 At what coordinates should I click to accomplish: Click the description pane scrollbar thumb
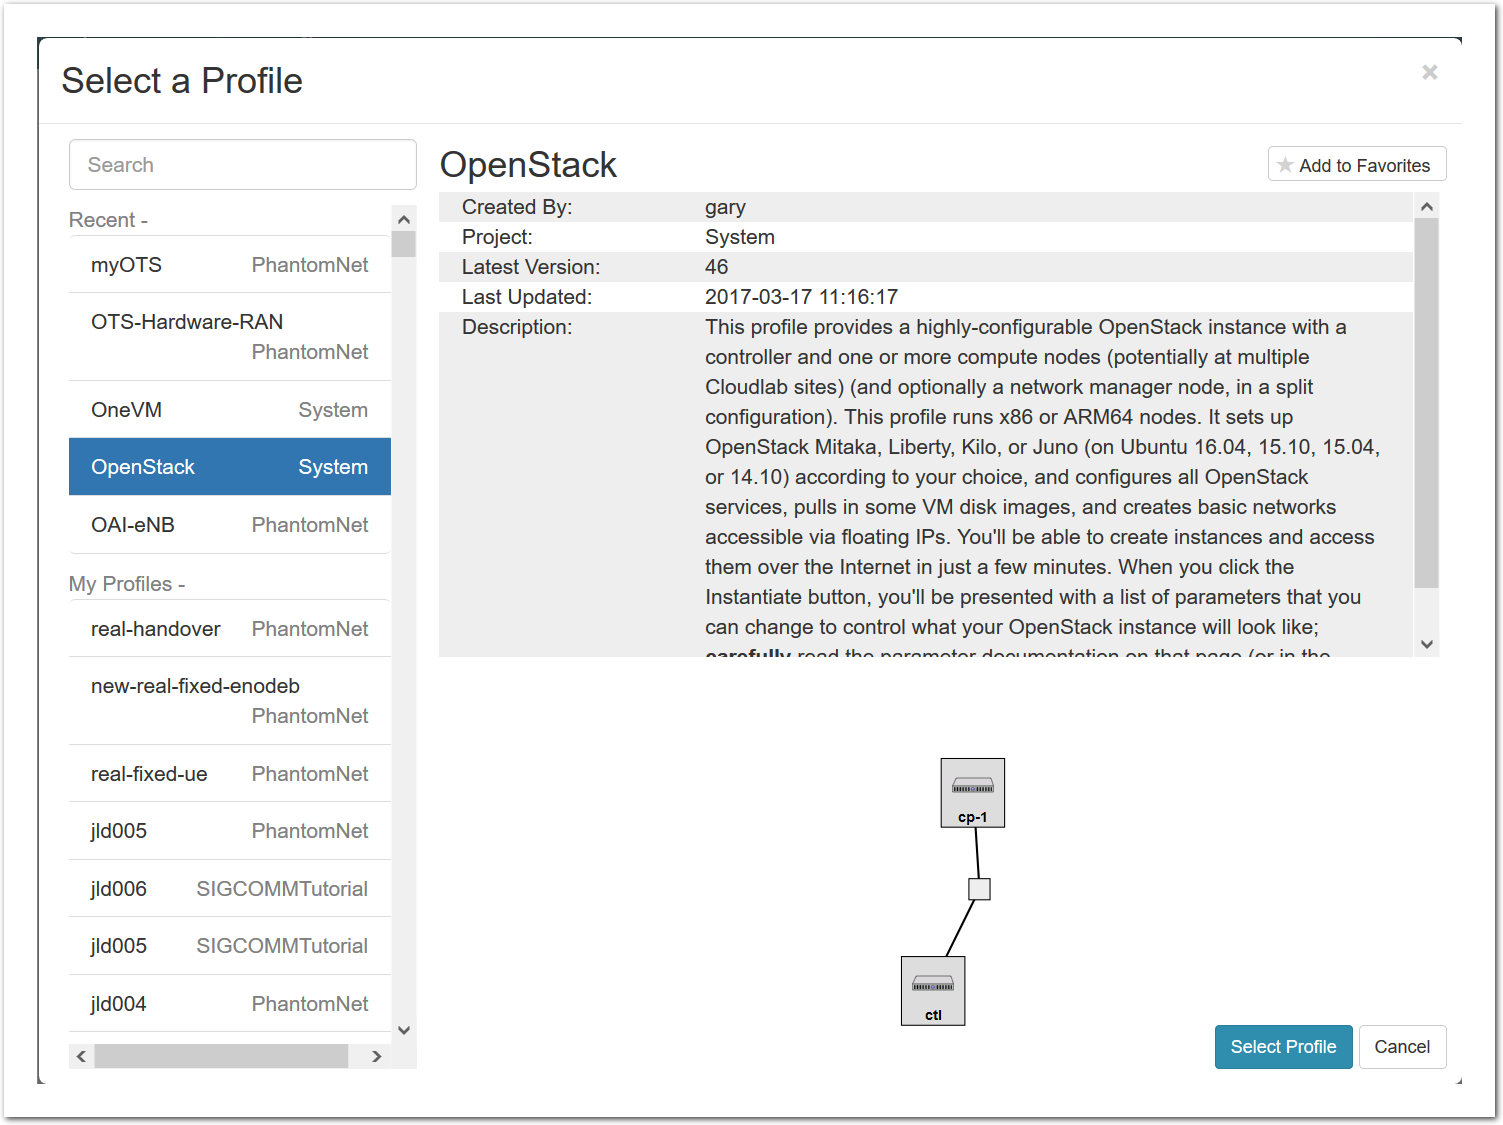1427,403
